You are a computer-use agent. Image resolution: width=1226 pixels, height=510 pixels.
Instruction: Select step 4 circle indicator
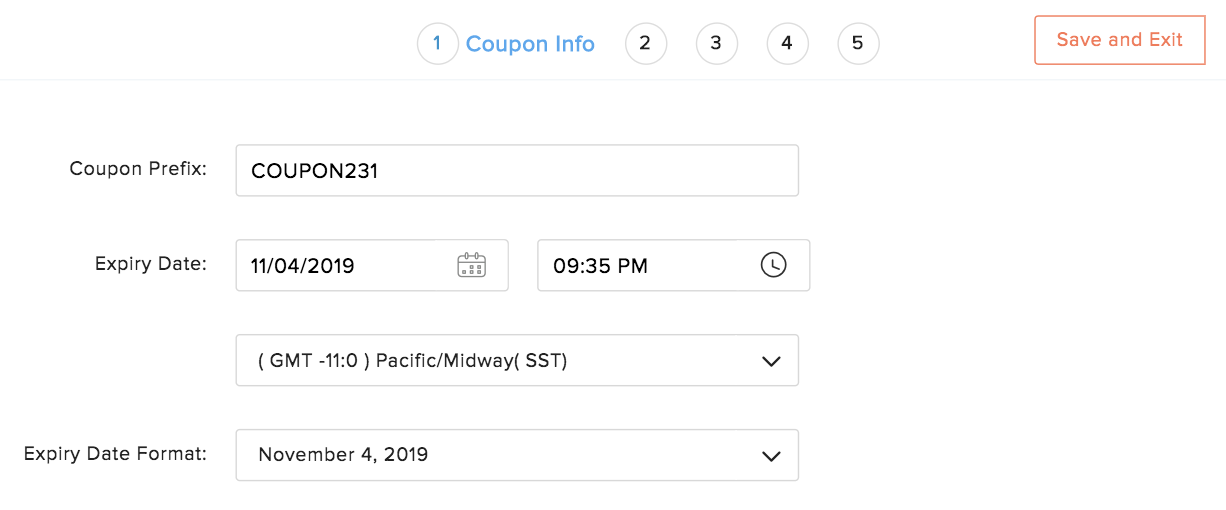point(787,43)
